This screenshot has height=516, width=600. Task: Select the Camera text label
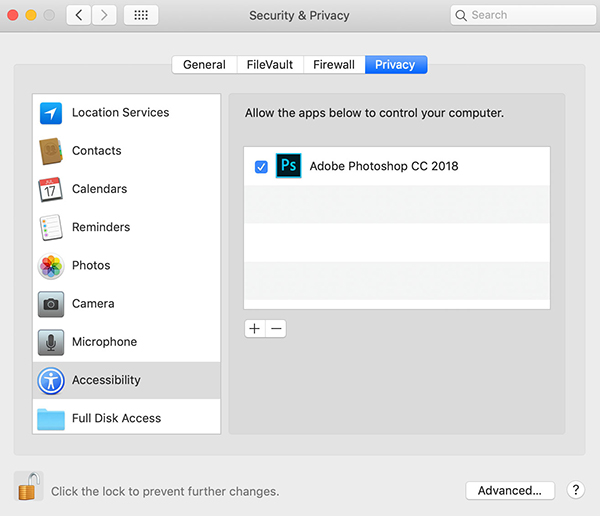(x=93, y=304)
